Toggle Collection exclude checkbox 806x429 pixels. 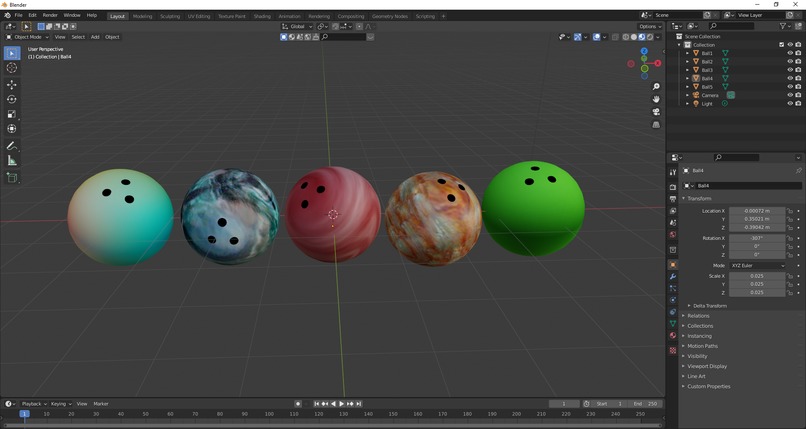[x=782, y=45]
